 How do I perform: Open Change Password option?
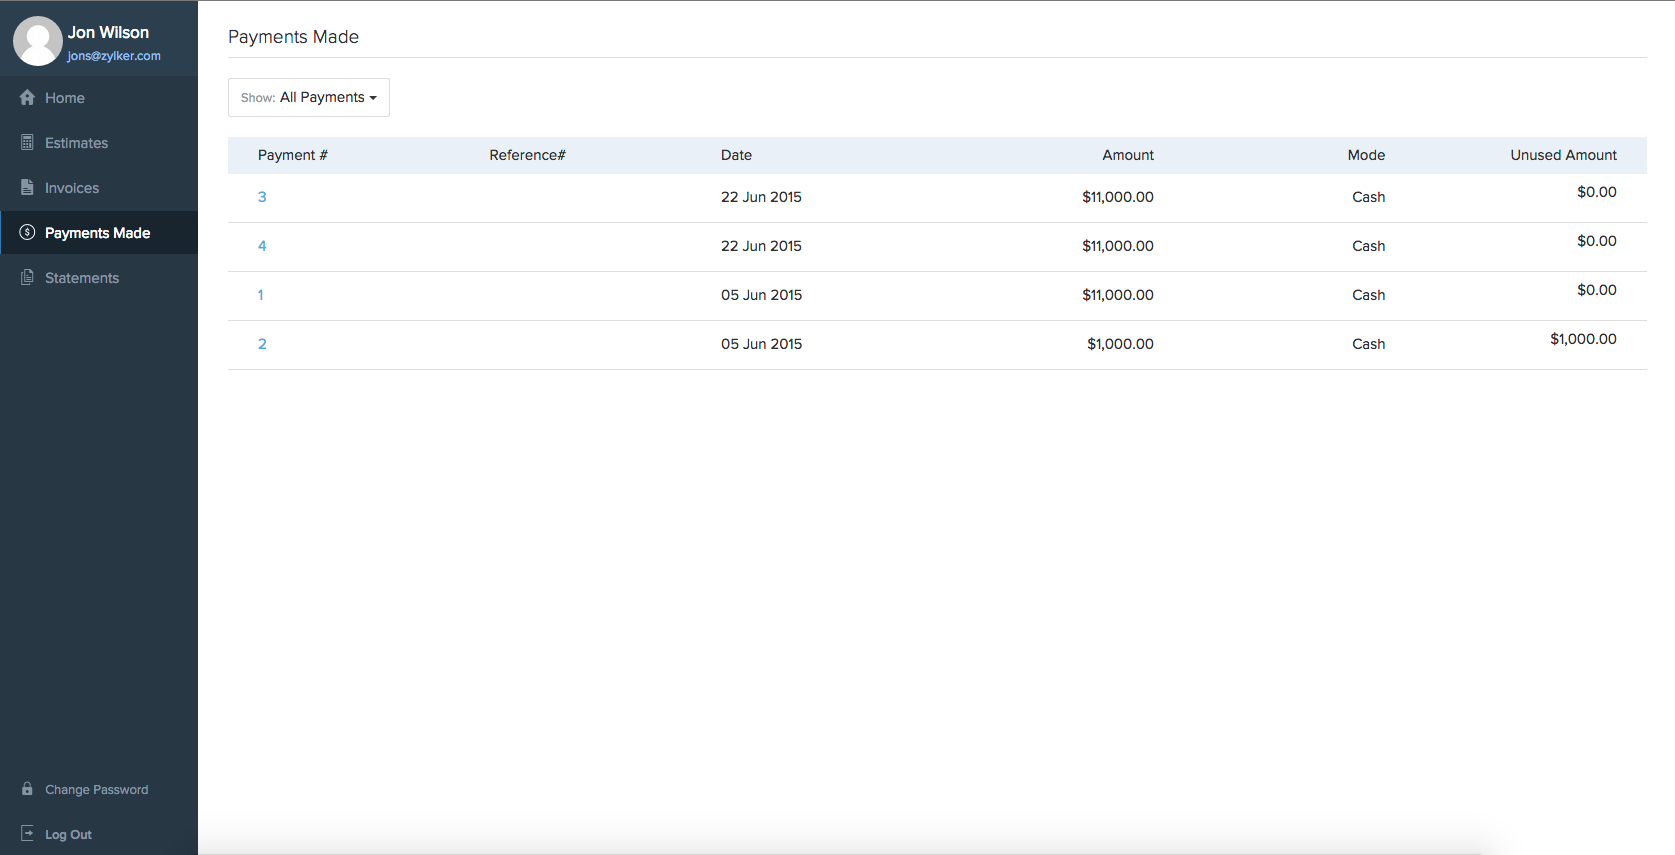[96, 789]
